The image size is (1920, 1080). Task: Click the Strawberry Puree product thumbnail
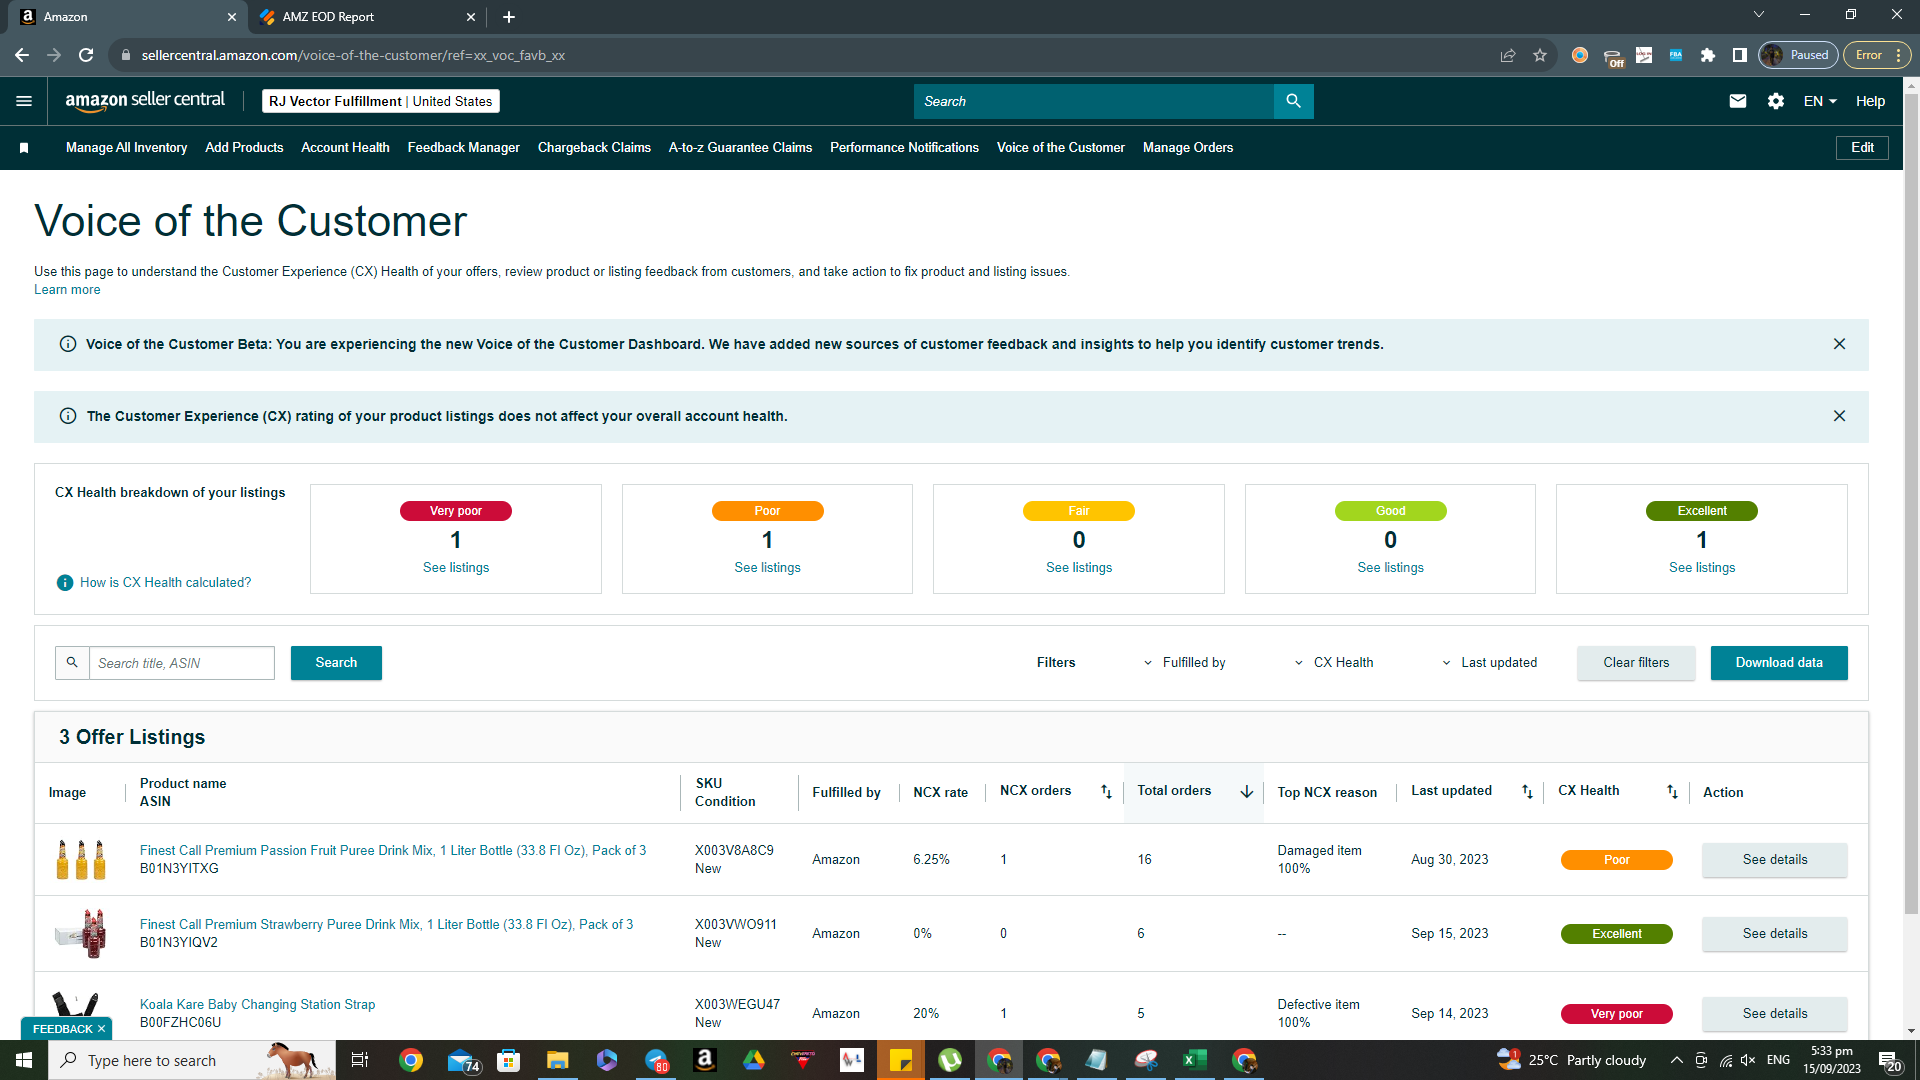point(81,934)
